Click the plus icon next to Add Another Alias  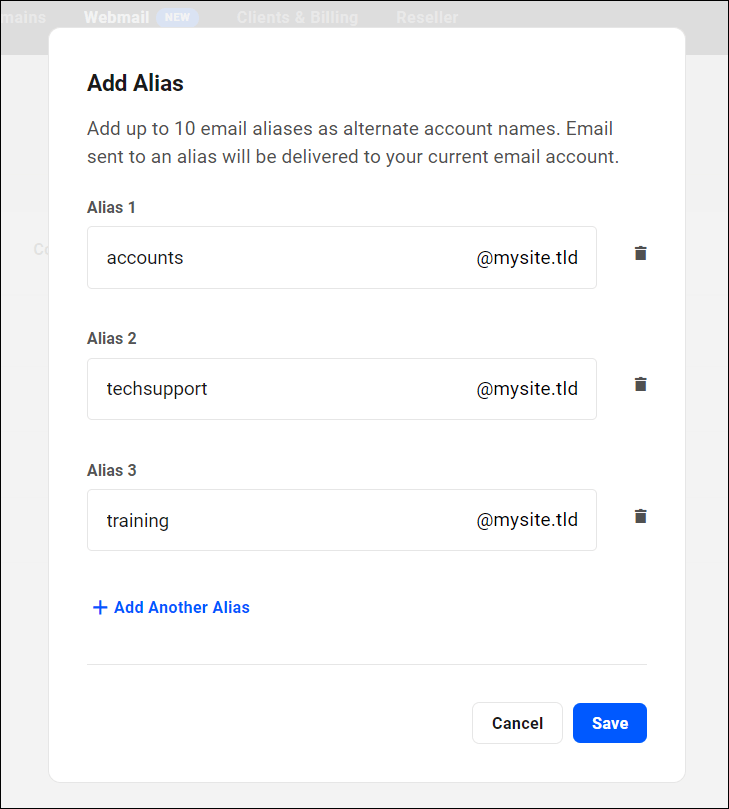coord(100,607)
